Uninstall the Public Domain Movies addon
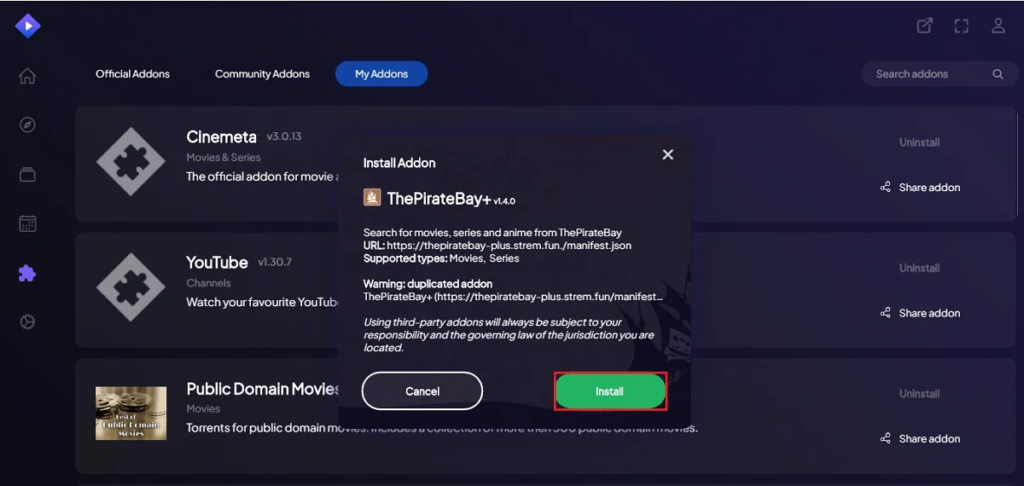Image resolution: width=1024 pixels, height=486 pixels. pos(920,394)
